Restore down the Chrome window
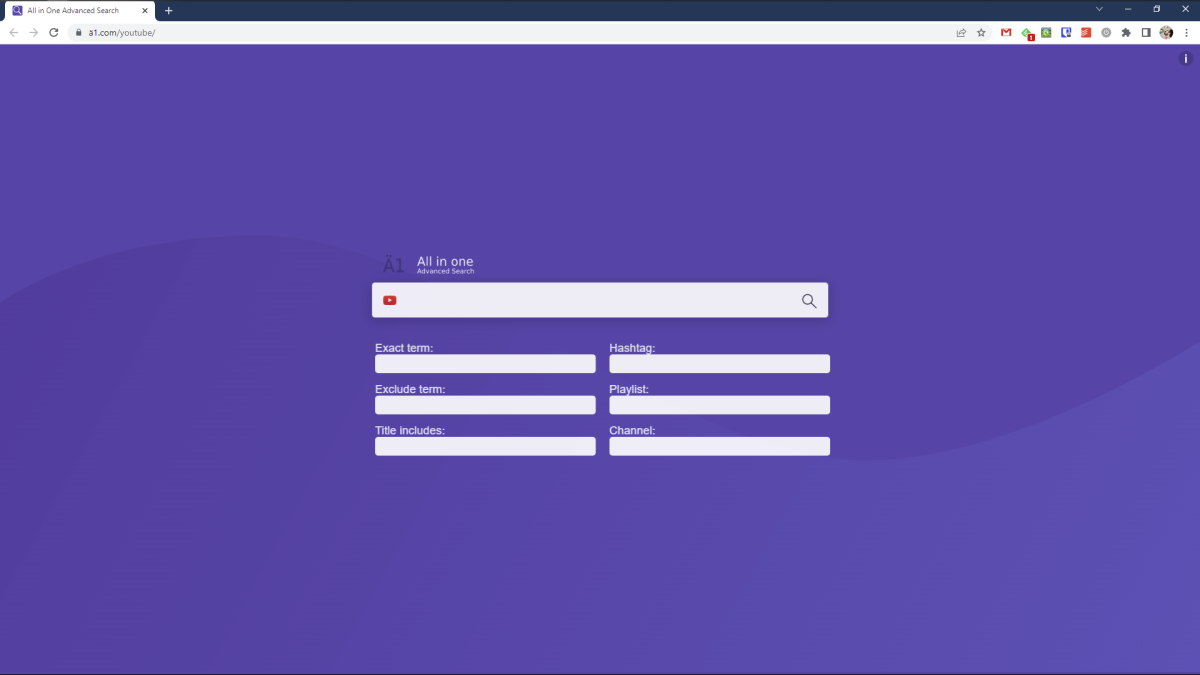Image resolution: width=1200 pixels, height=675 pixels. coord(1157,9)
